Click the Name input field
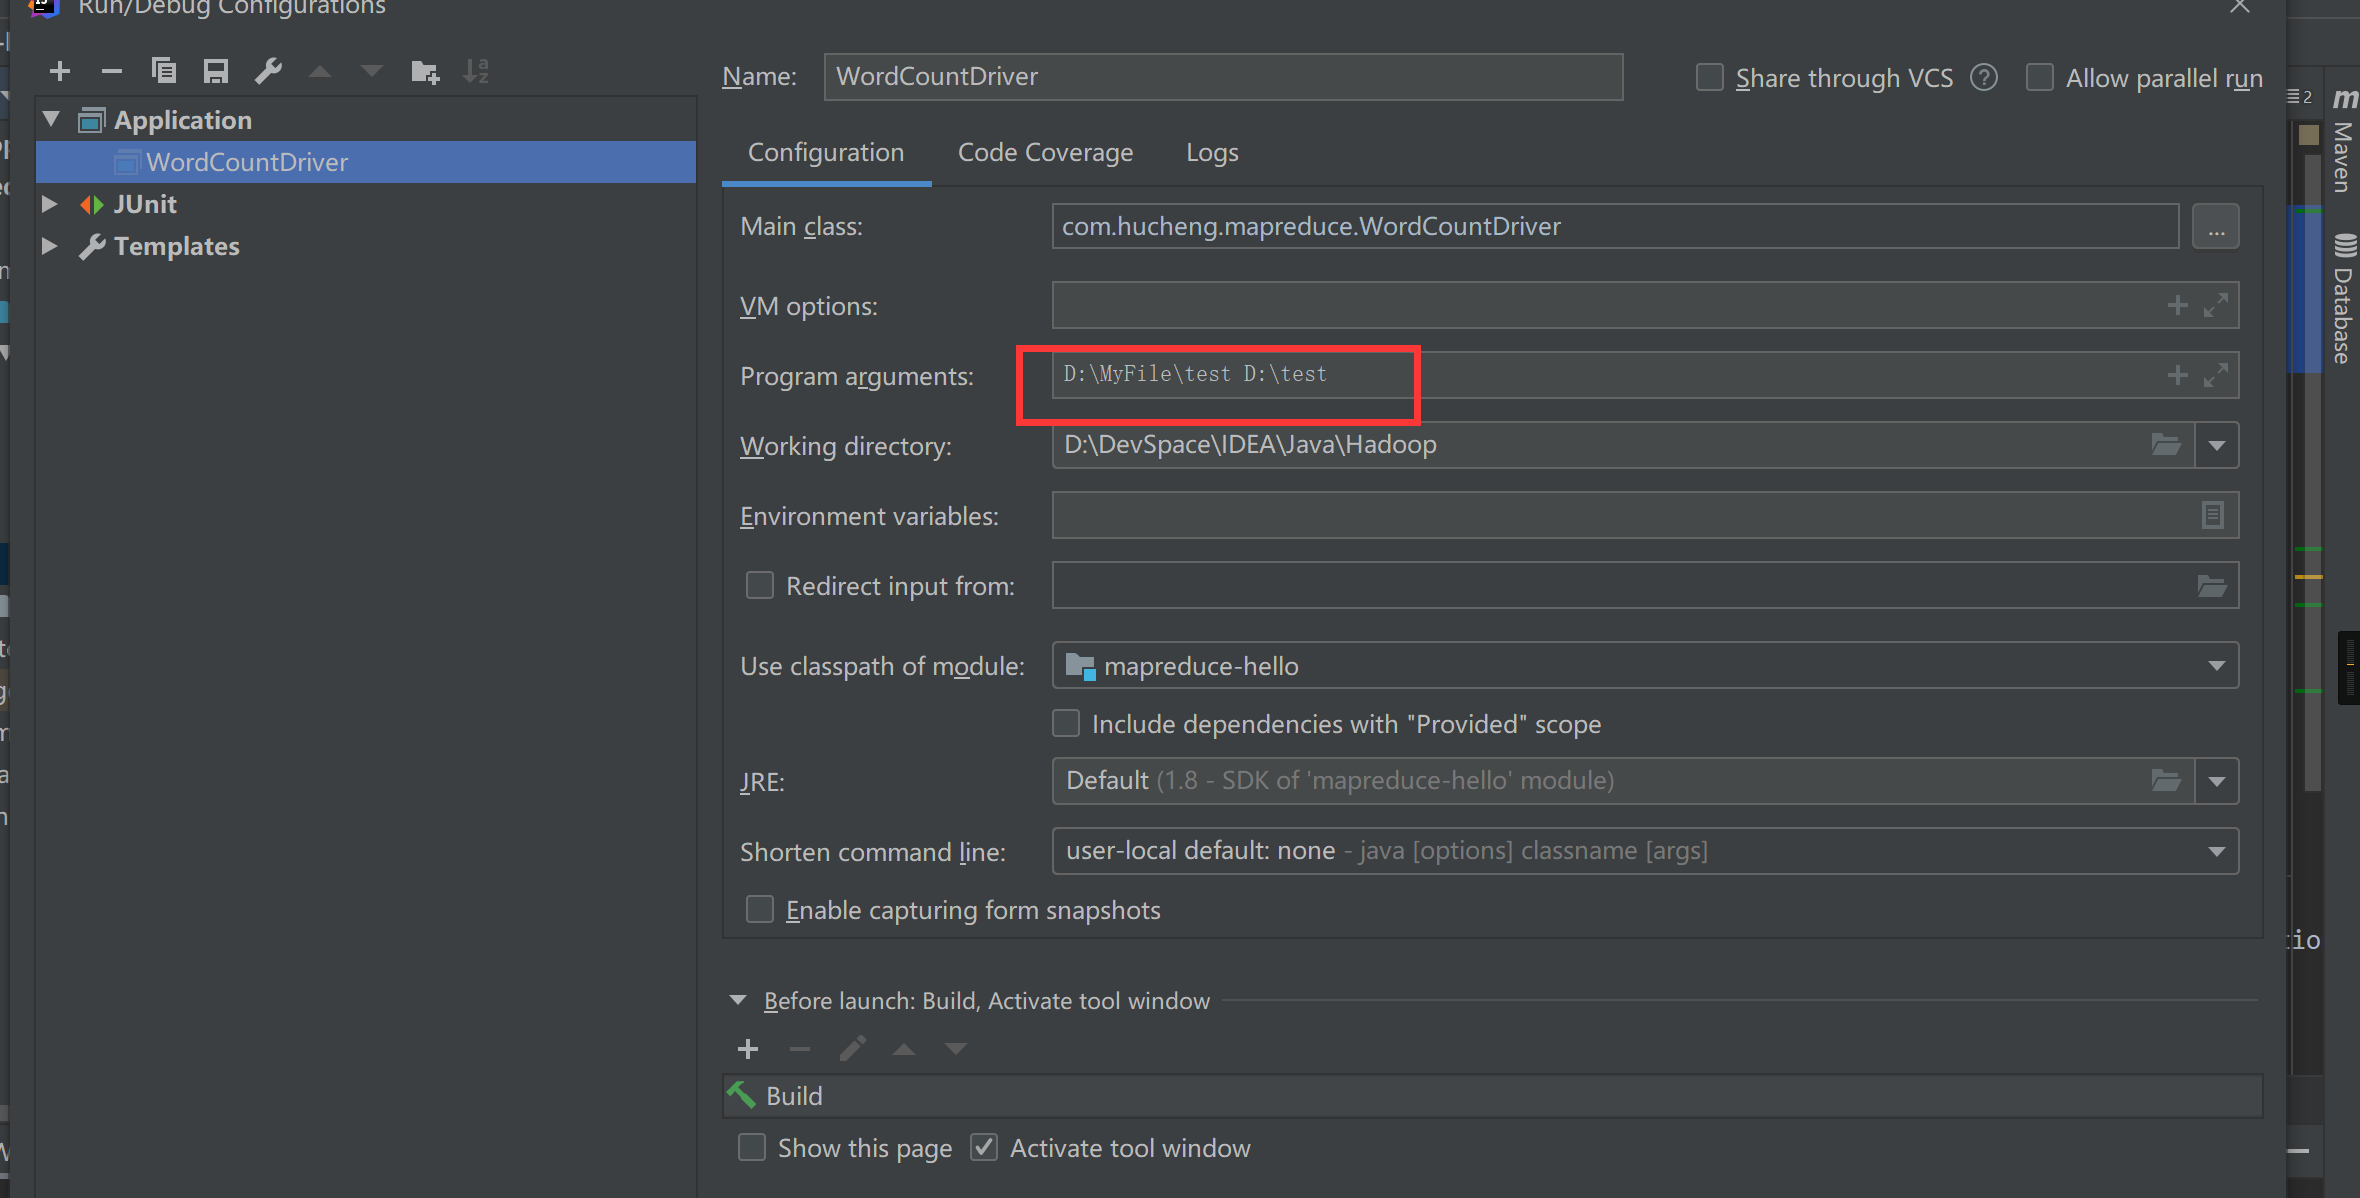 point(1223,77)
